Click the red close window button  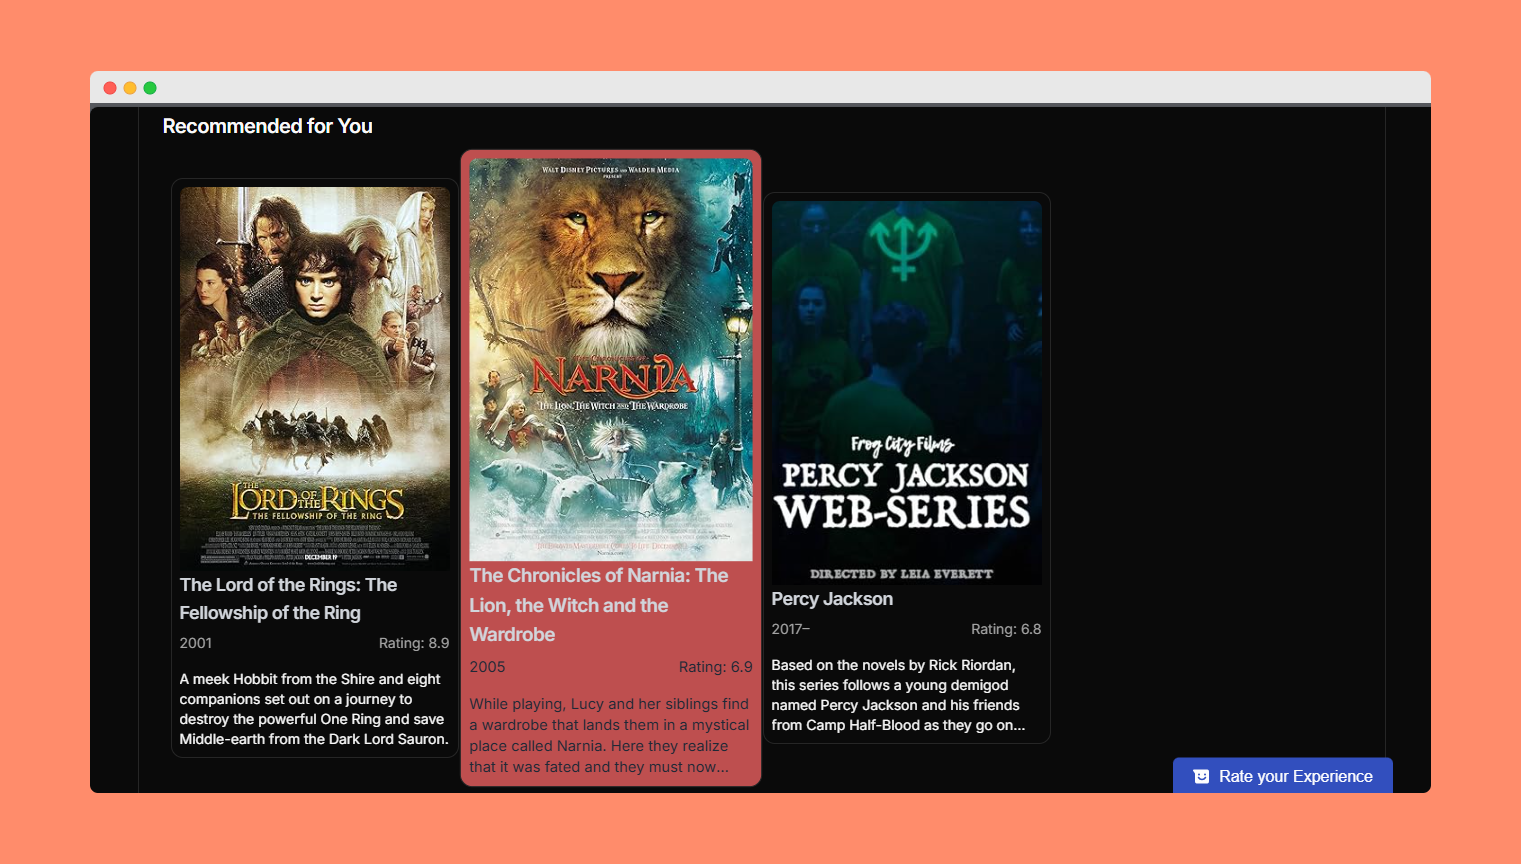click(110, 88)
